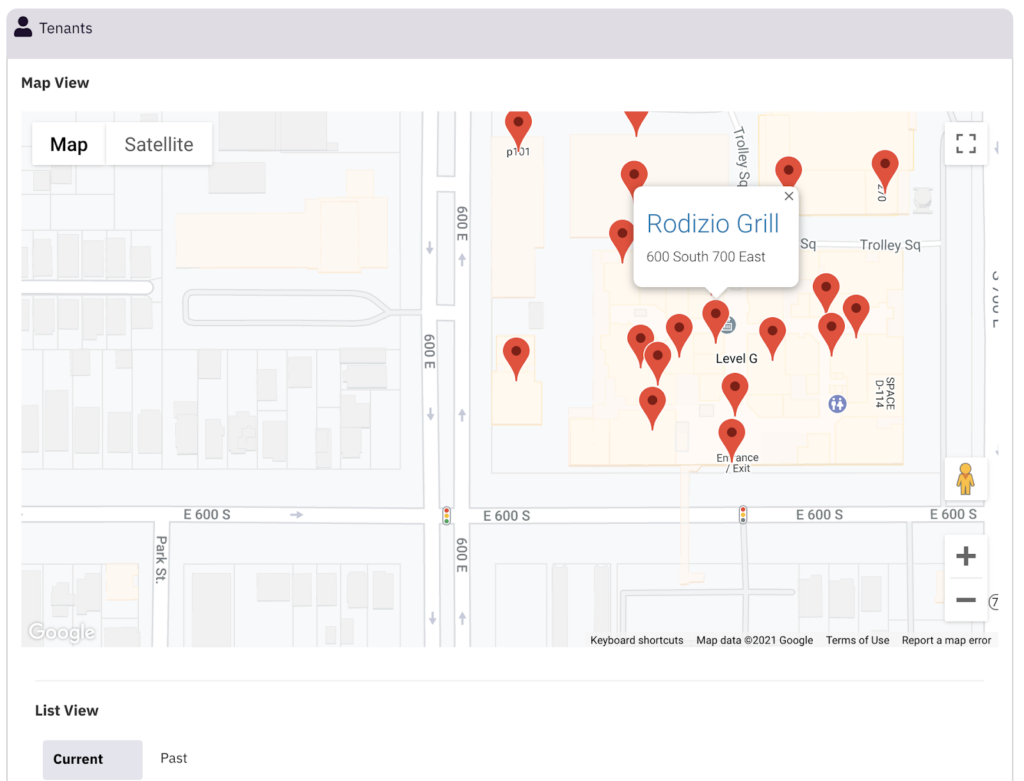Close the Rodizio Grill info popup
The height and width of the screenshot is (781, 1024).
click(789, 196)
